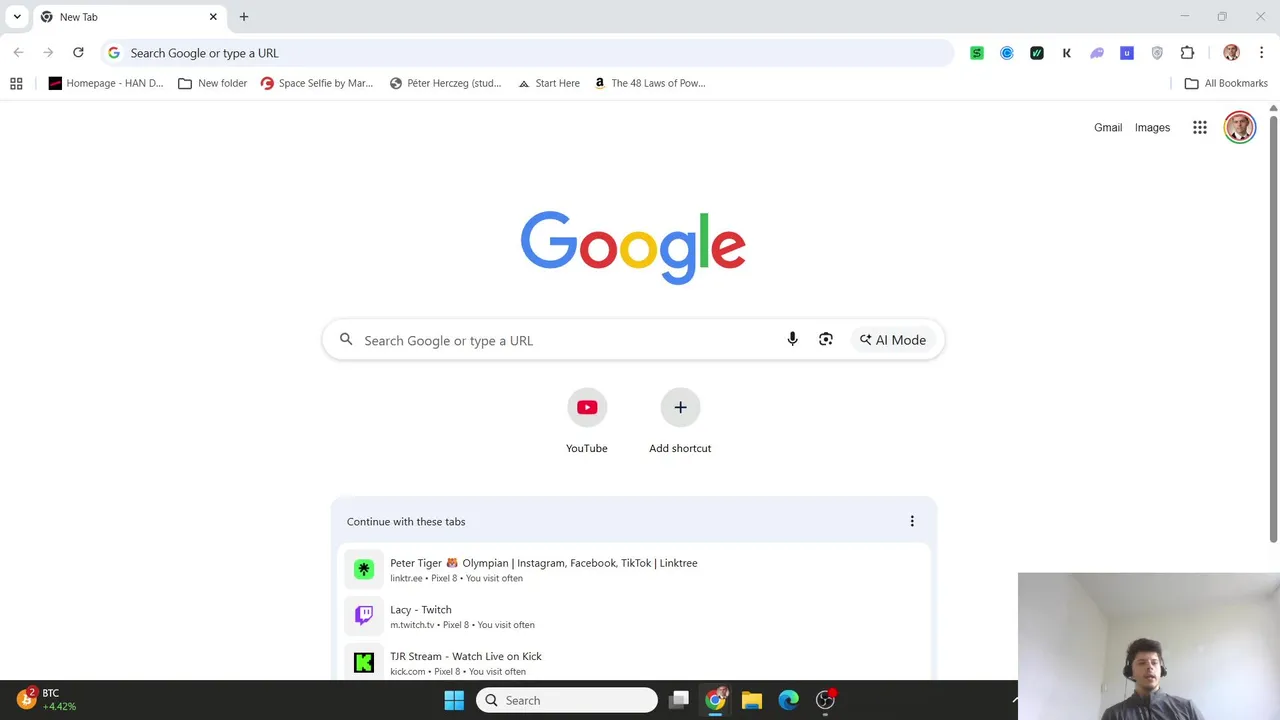This screenshot has width=1280, height=720.
Task: Focus the address bar URL field
Action: point(528,53)
